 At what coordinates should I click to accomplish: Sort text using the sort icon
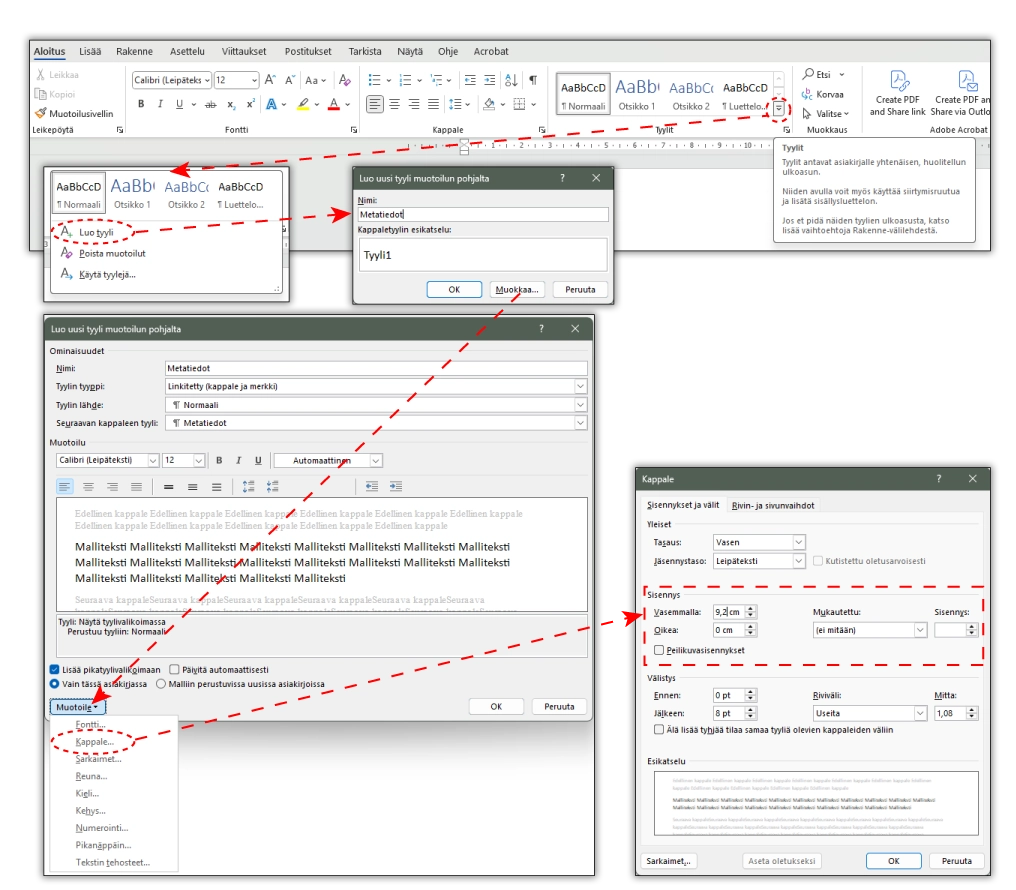[511, 80]
